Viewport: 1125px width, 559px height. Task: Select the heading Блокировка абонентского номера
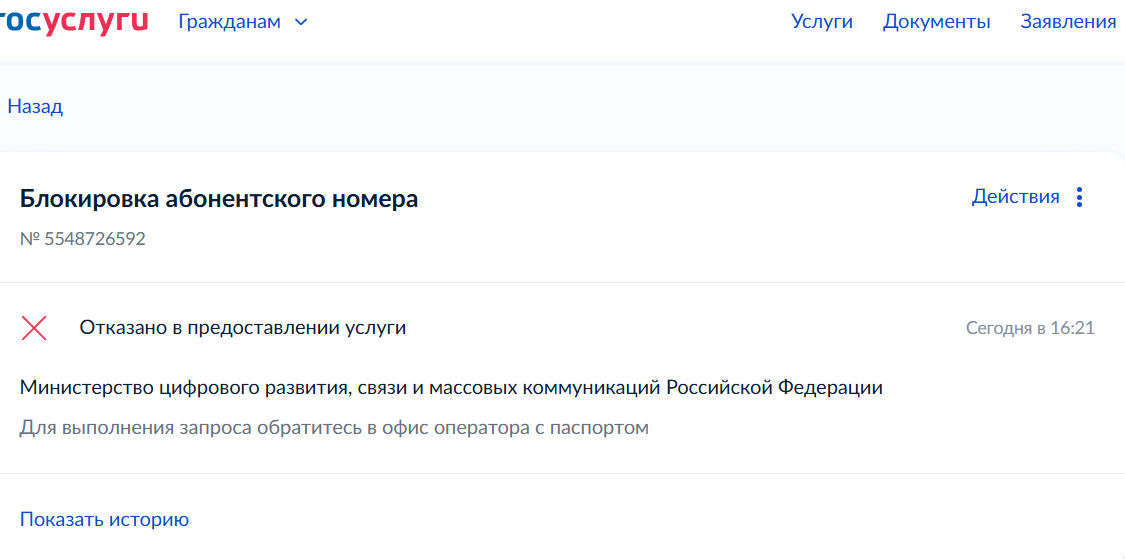pyautogui.click(x=219, y=199)
